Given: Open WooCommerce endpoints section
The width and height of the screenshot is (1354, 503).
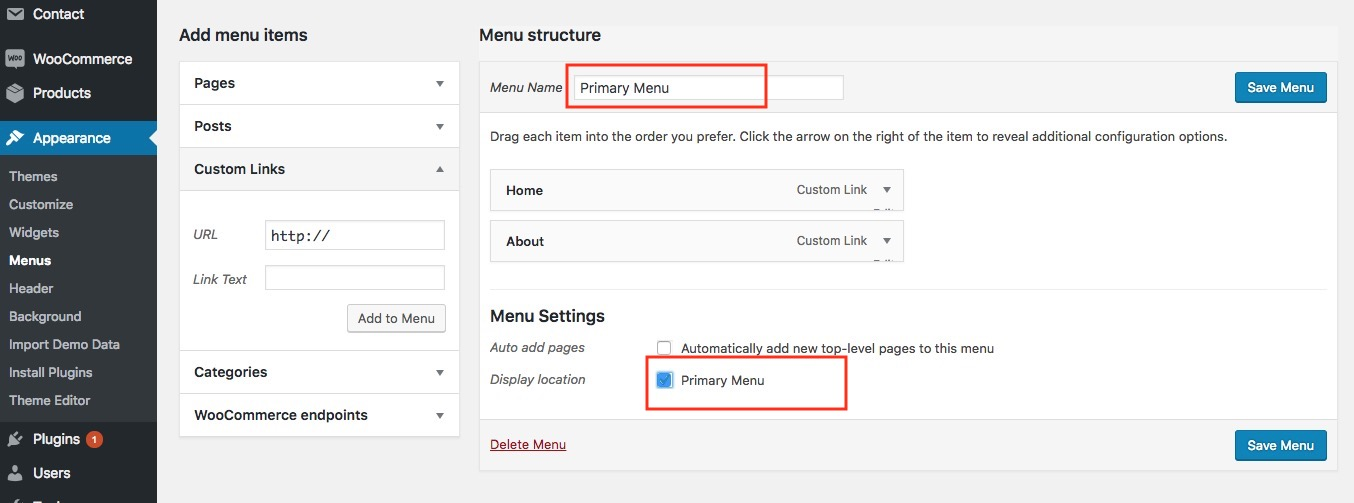Looking at the screenshot, I should click(440, 416).
